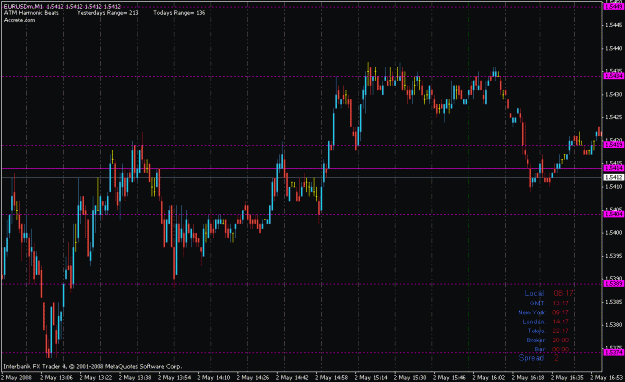625x382 pixels.
Task: Click the 2 May 16:35 time axis label
Action: (x=568, y=377)
